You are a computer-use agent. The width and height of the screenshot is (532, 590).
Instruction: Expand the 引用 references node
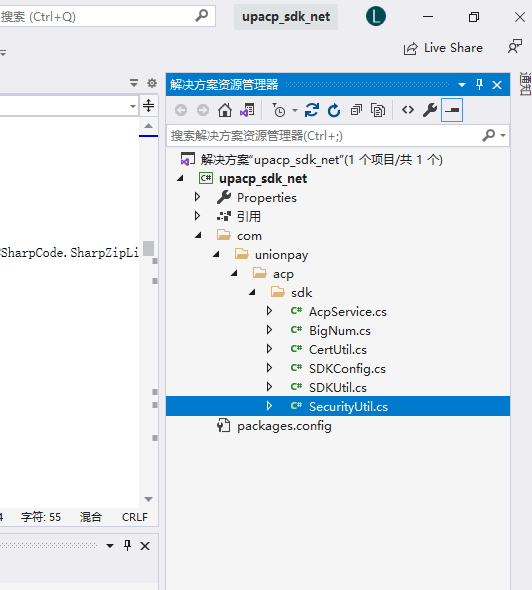coord(197,216)
